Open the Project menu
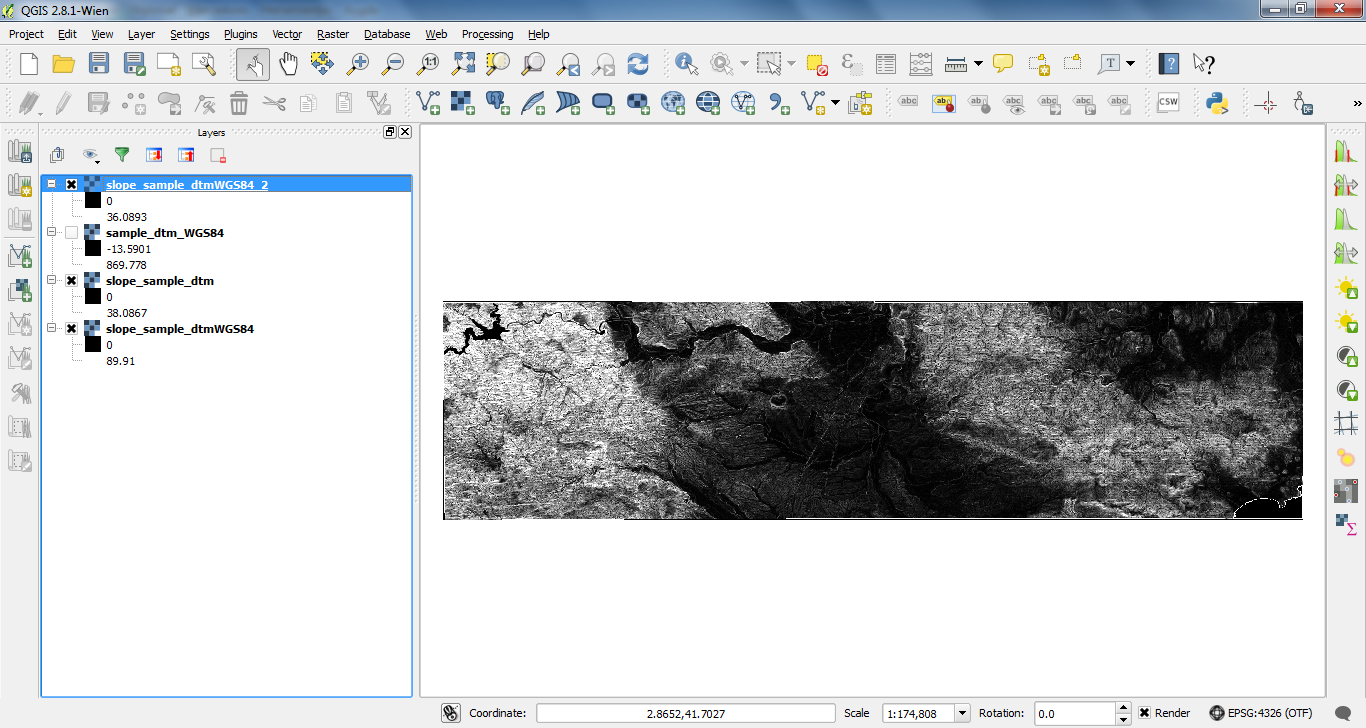The image size is (1366, 728). (26, 34)
